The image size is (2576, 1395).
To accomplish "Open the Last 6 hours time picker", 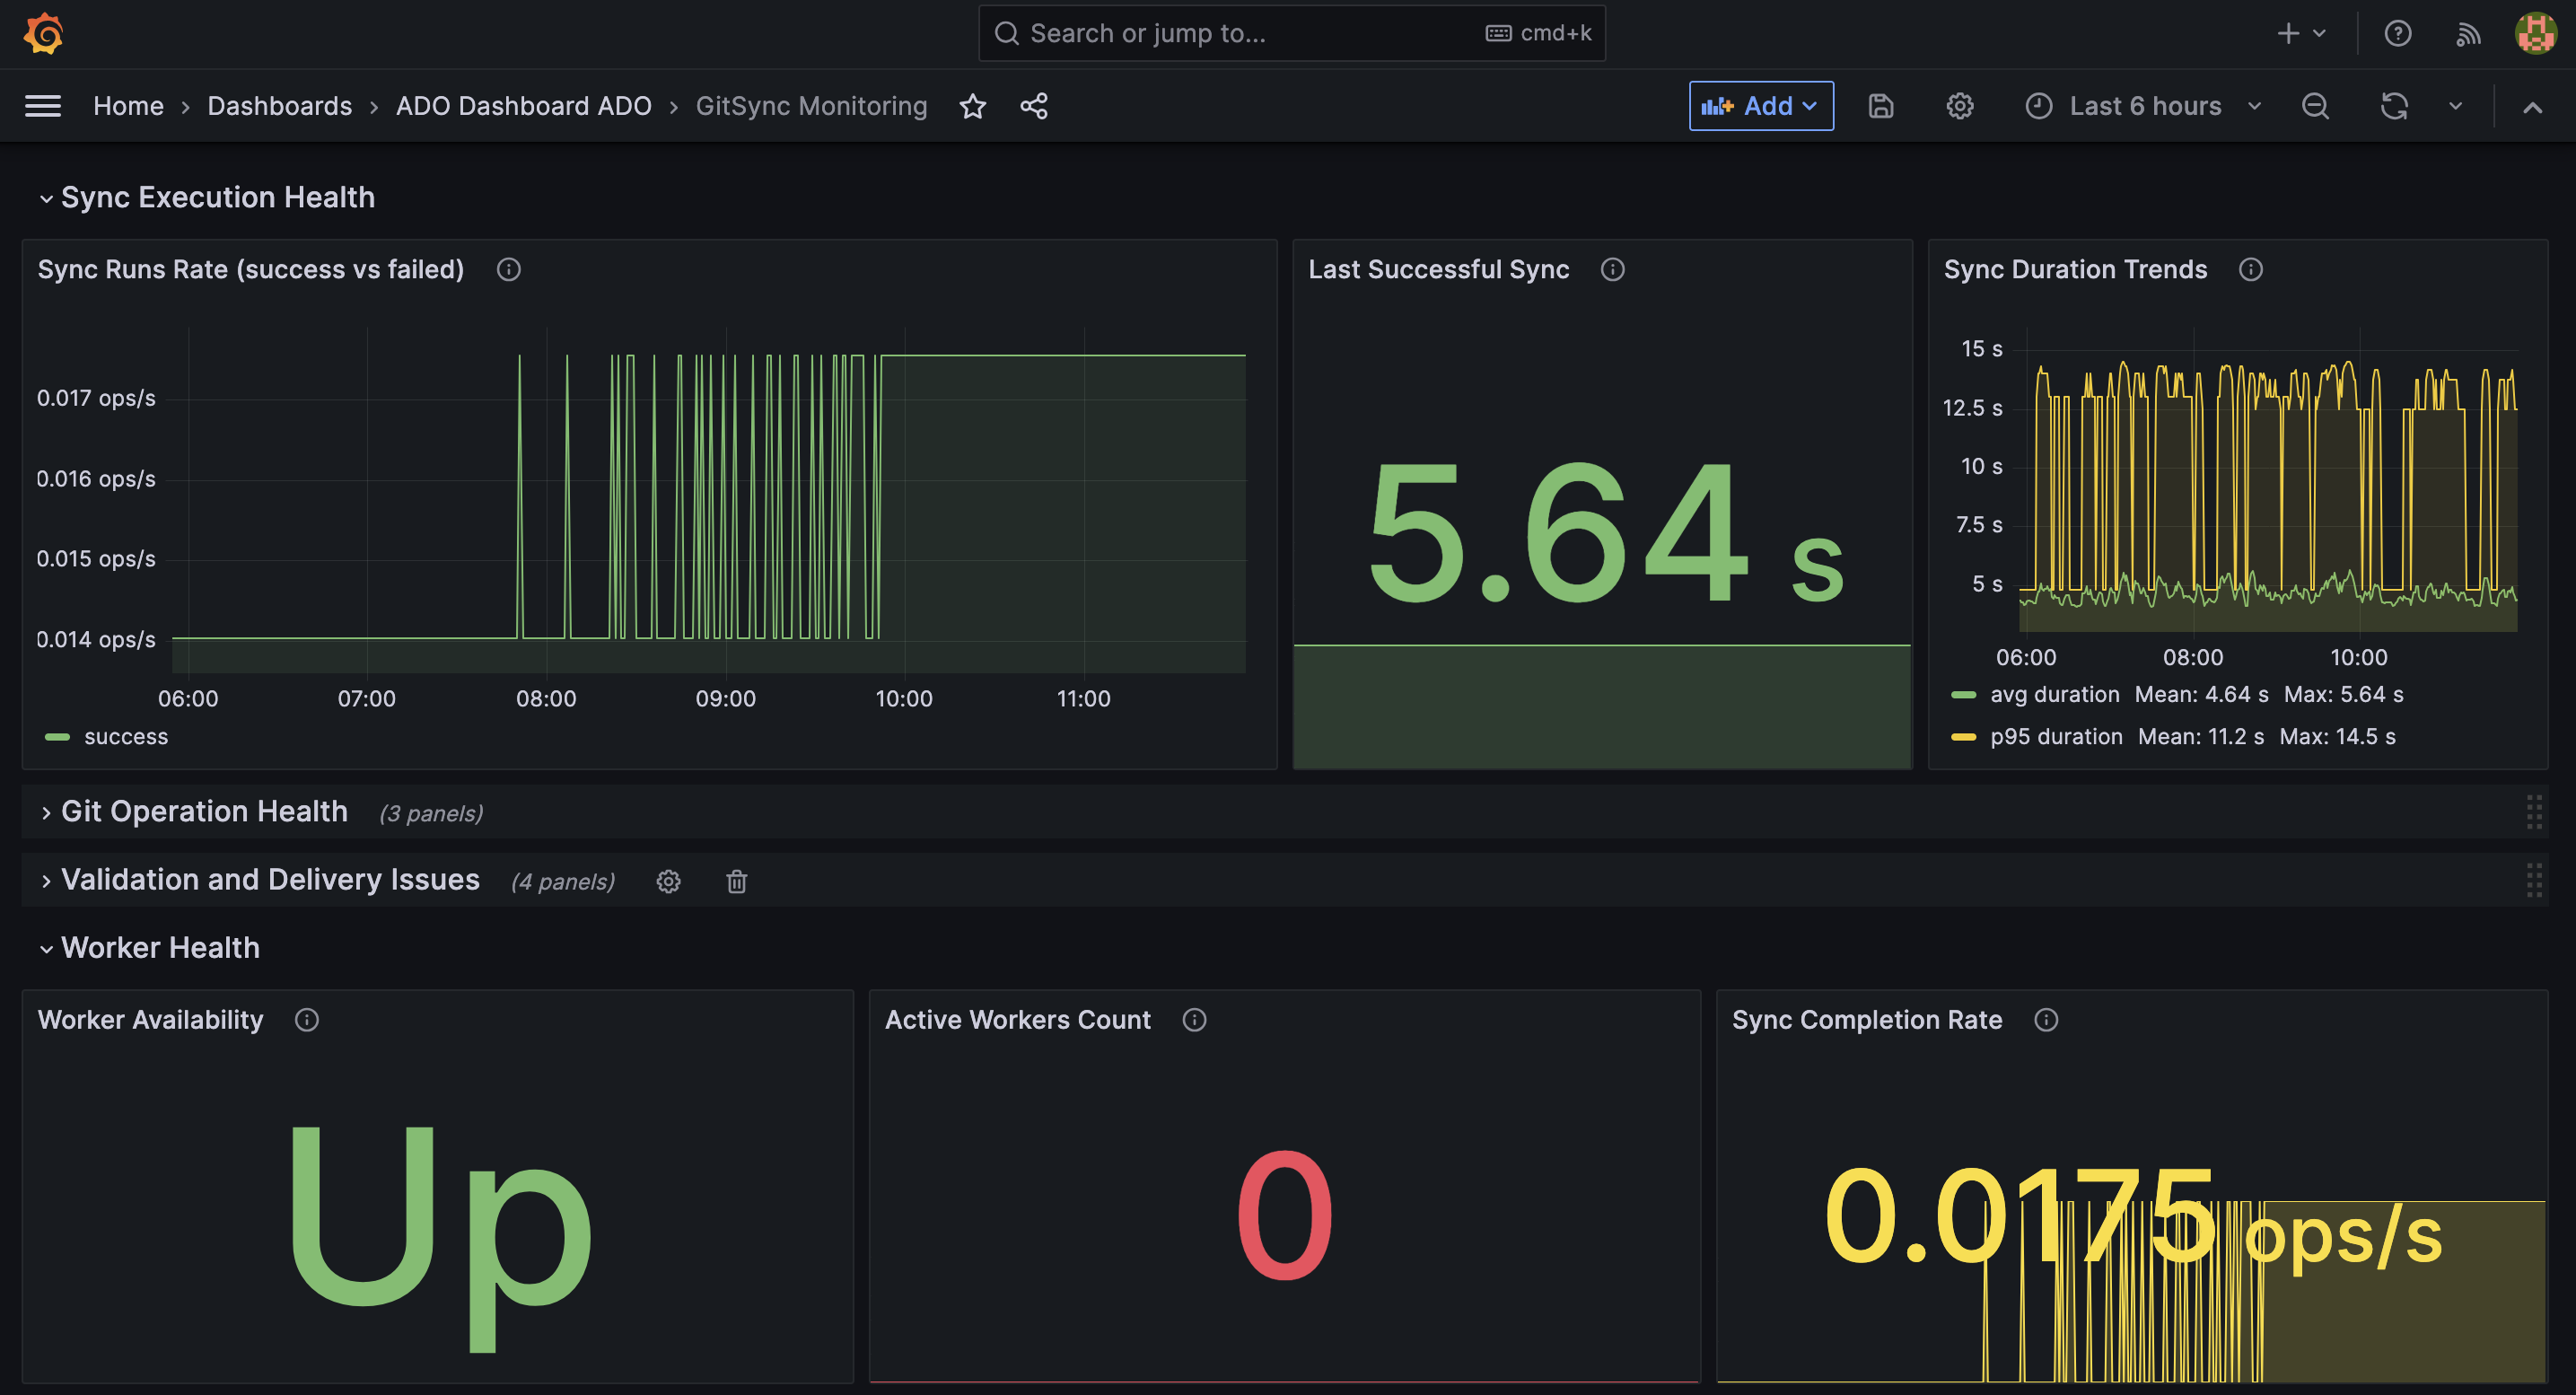I will (x=2143, y=106).
